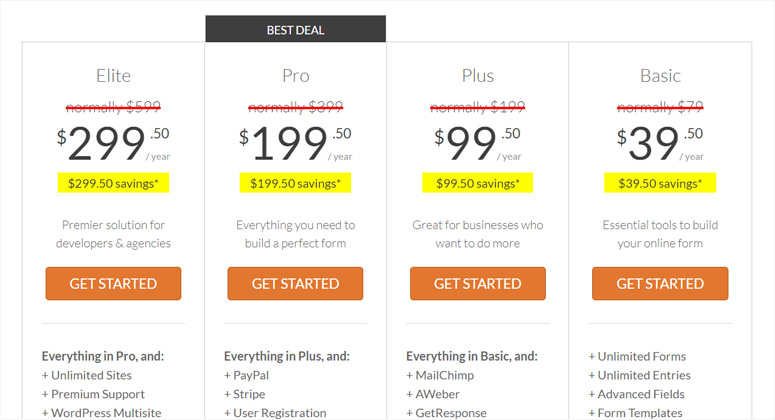Click the $99.50 savings label
Image resolution: width=775 pixels, height=420 pixels.
[x=477, y=183]
